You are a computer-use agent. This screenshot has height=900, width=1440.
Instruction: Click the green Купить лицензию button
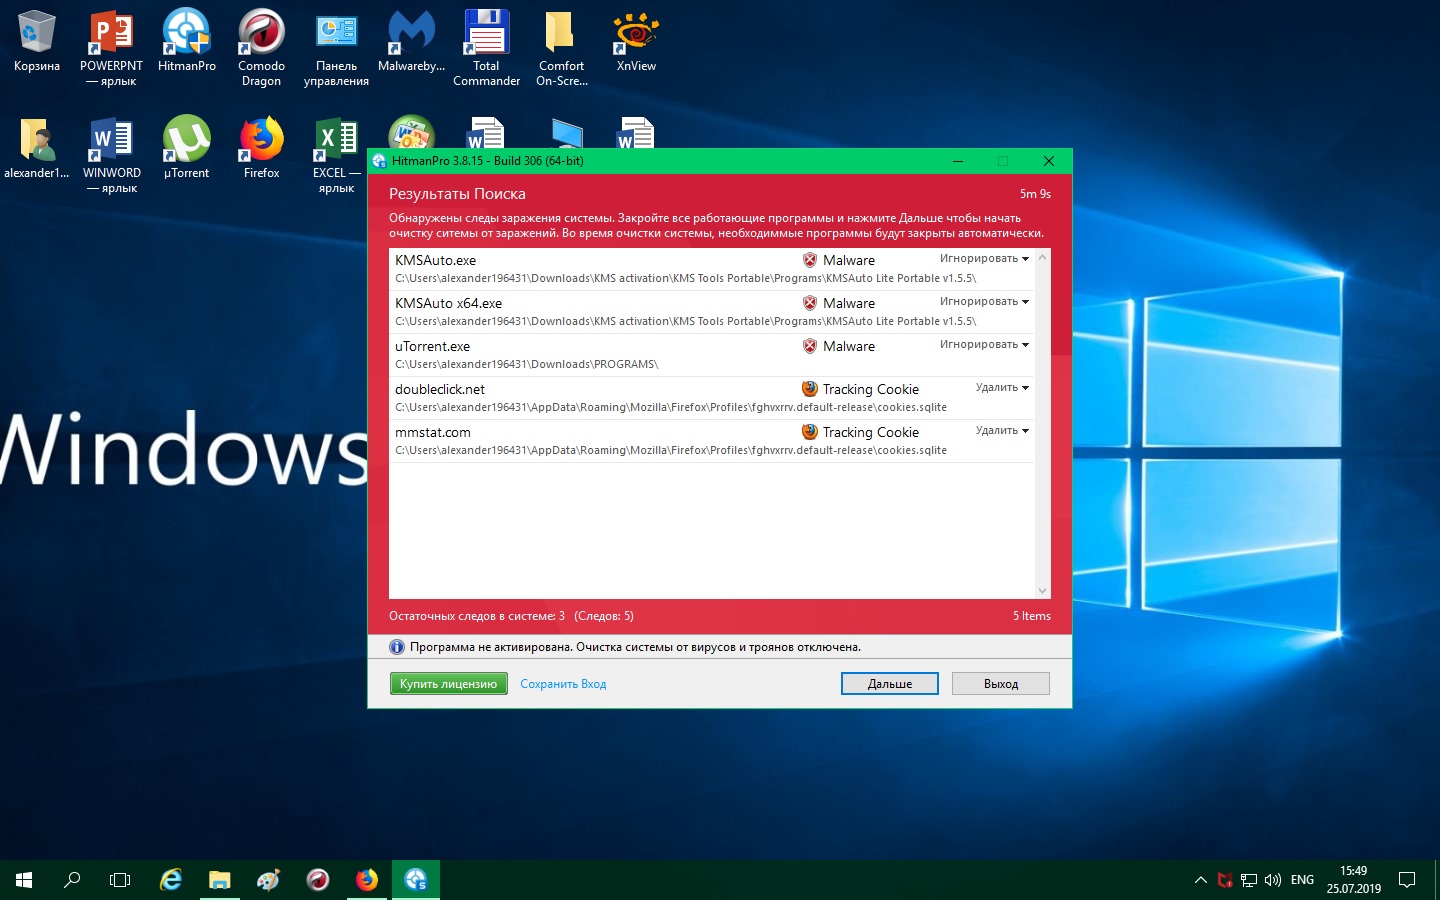[448, 684]
